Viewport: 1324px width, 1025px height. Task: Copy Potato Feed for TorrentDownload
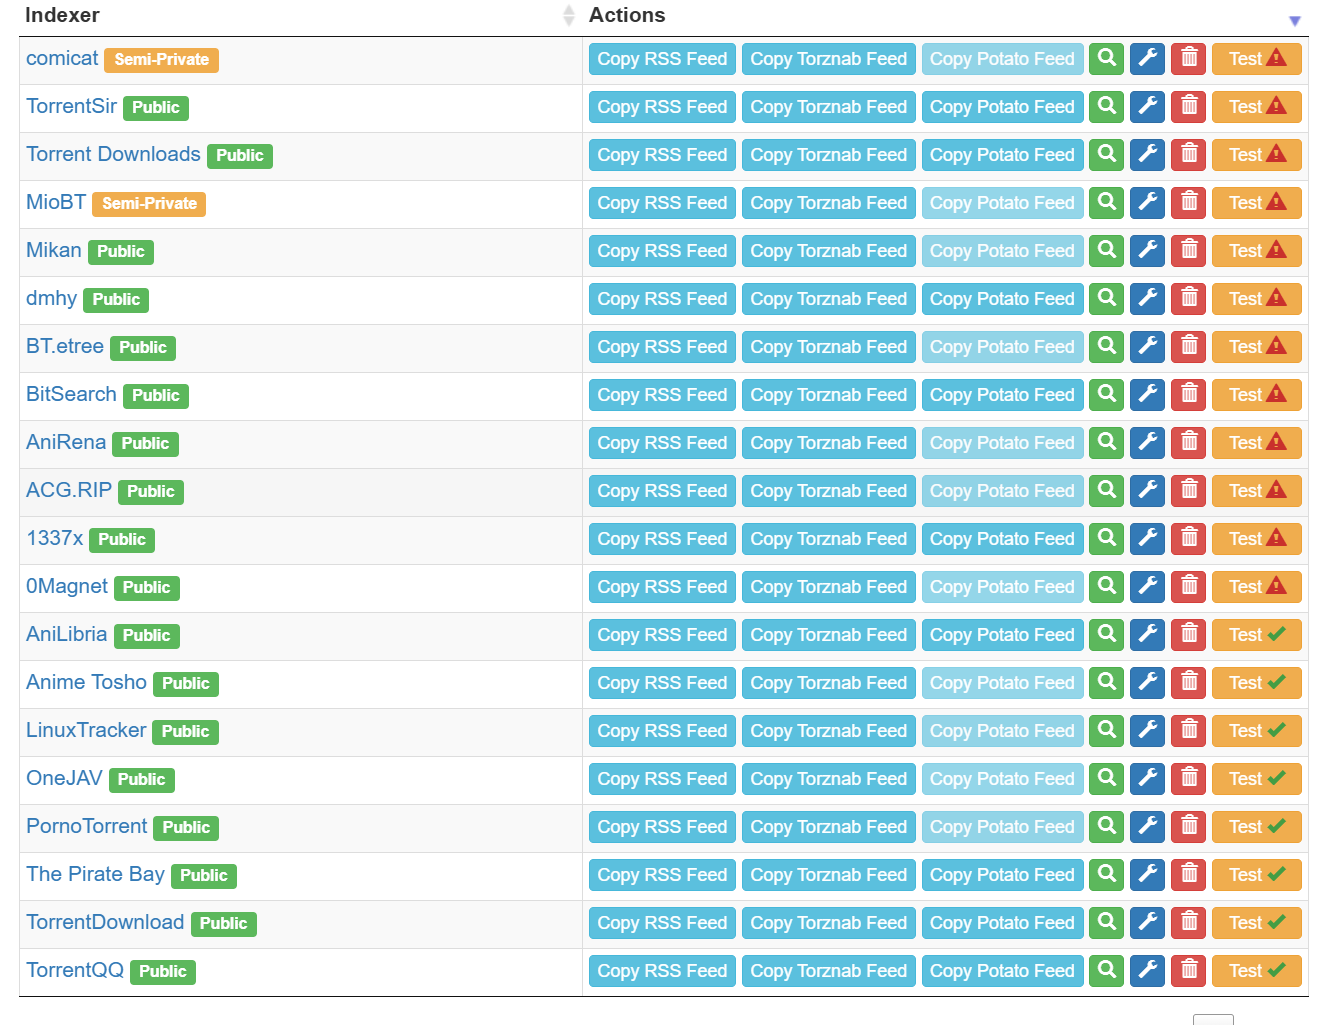click(x=1002, y=923)
